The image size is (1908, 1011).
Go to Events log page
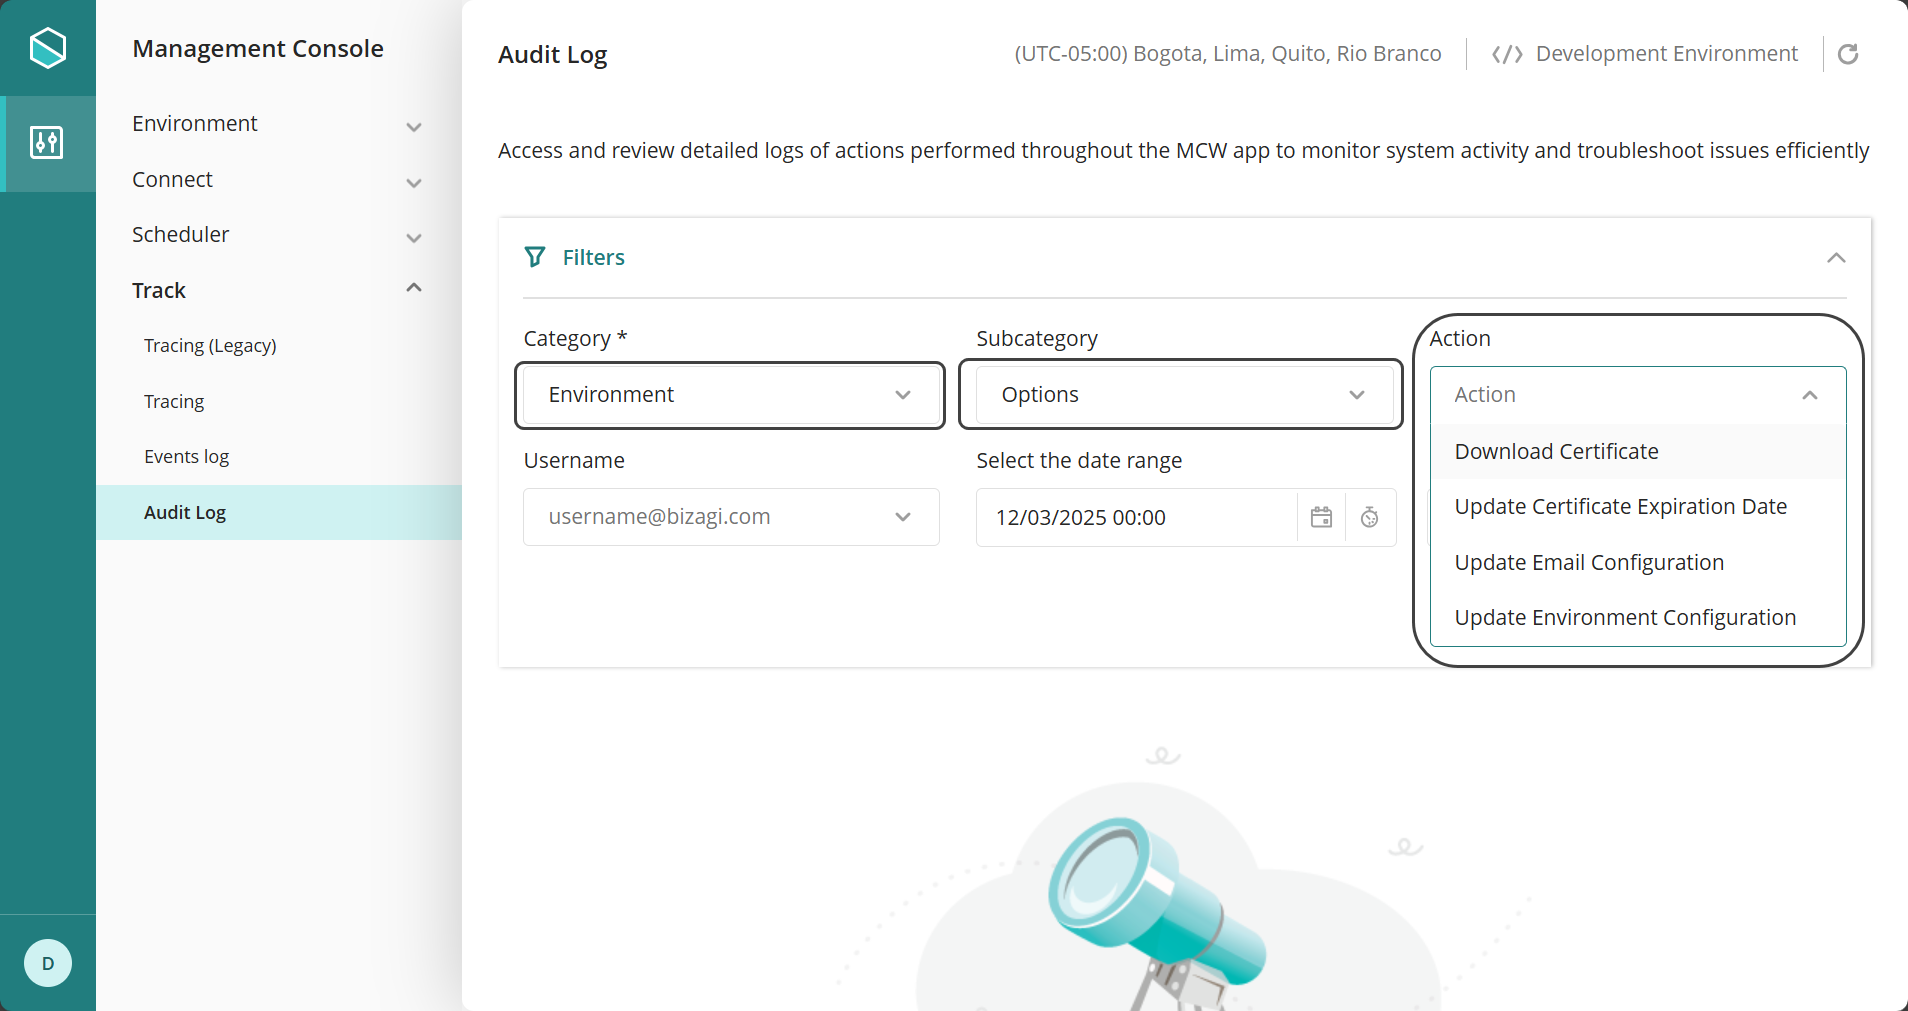(x=186, y=457)
